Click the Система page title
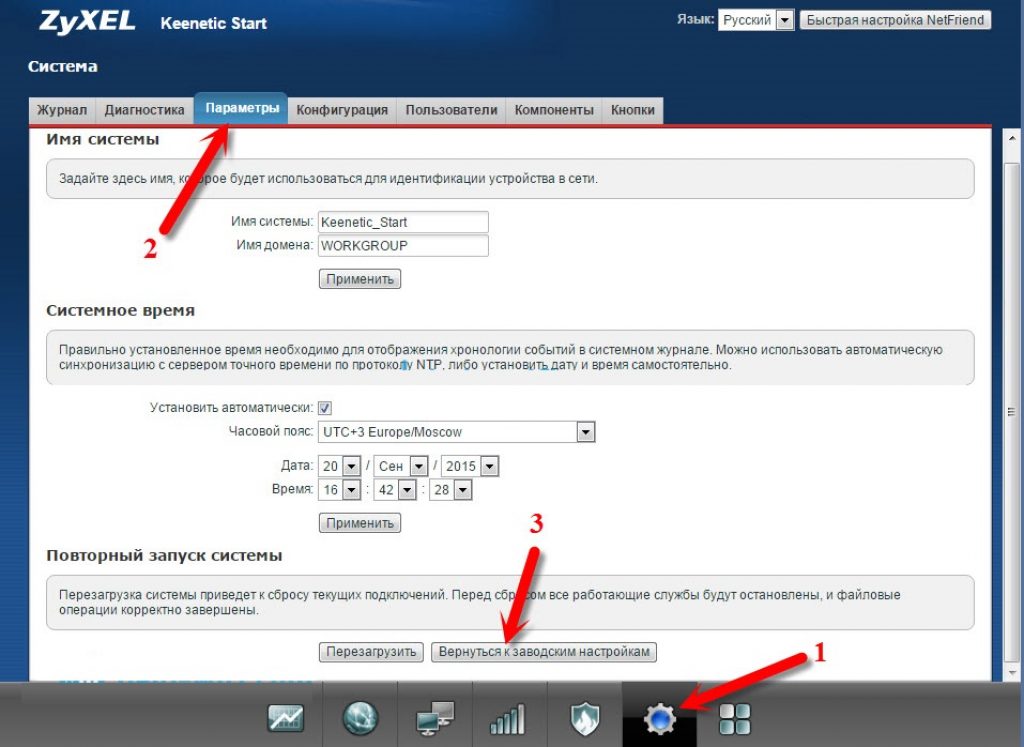This screenshot has width=1024, height=747. pos(63,66)
